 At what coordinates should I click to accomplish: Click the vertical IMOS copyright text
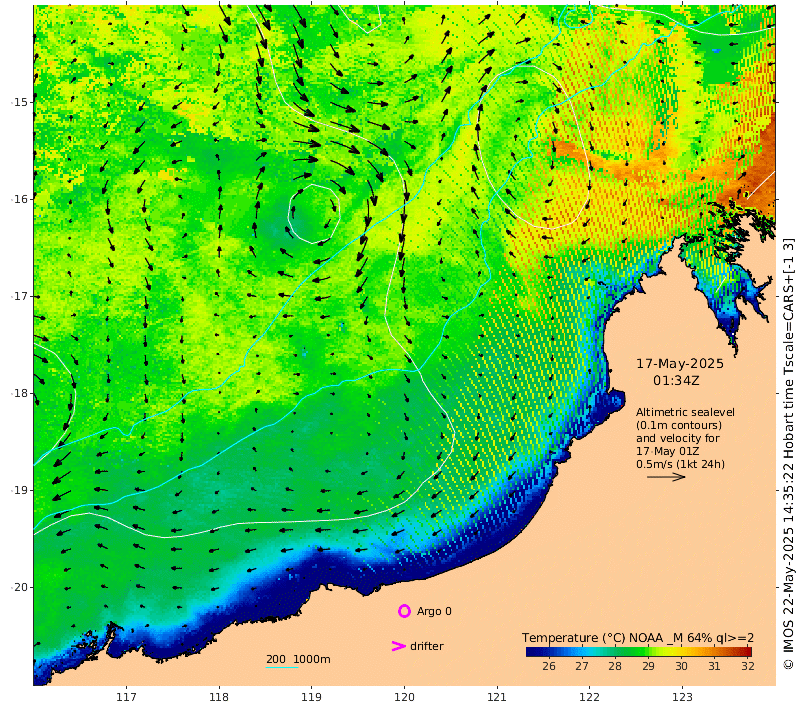789,454
